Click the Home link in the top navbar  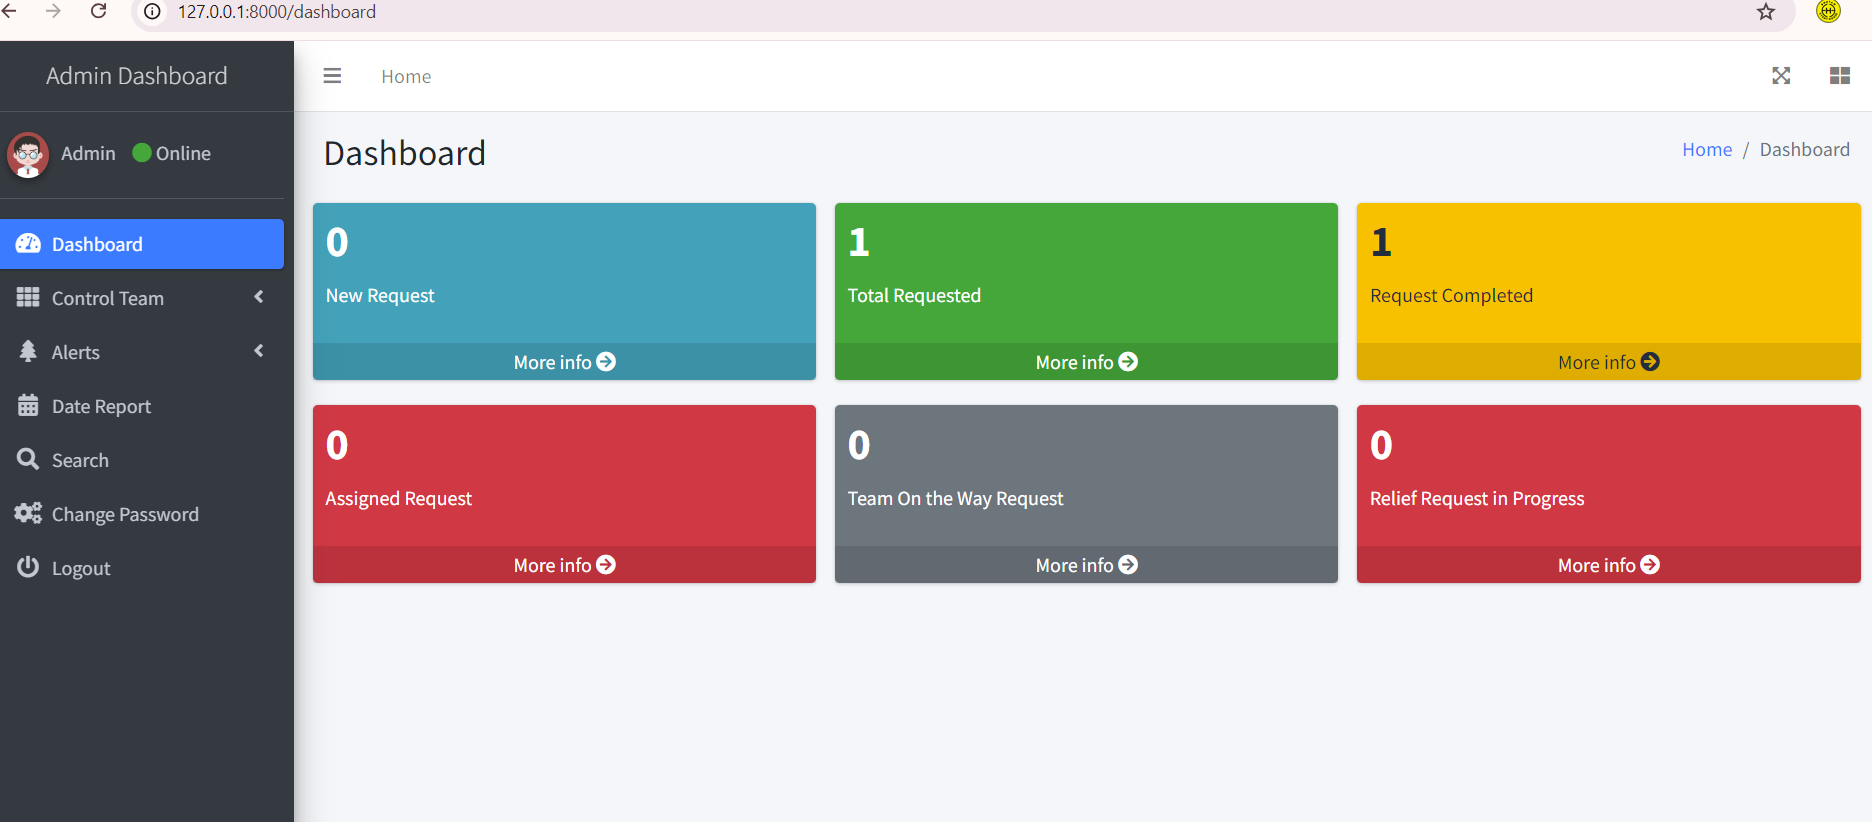[x=406, y=77]
